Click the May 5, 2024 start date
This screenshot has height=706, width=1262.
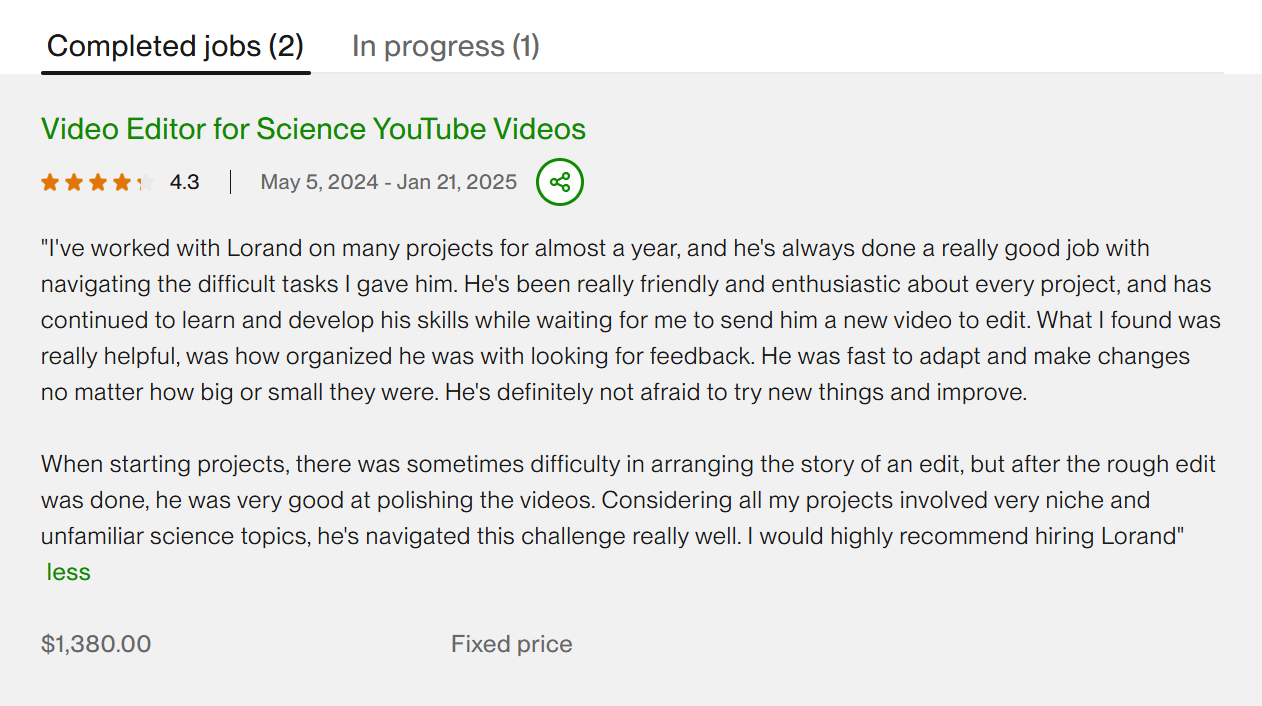point(319,182)
